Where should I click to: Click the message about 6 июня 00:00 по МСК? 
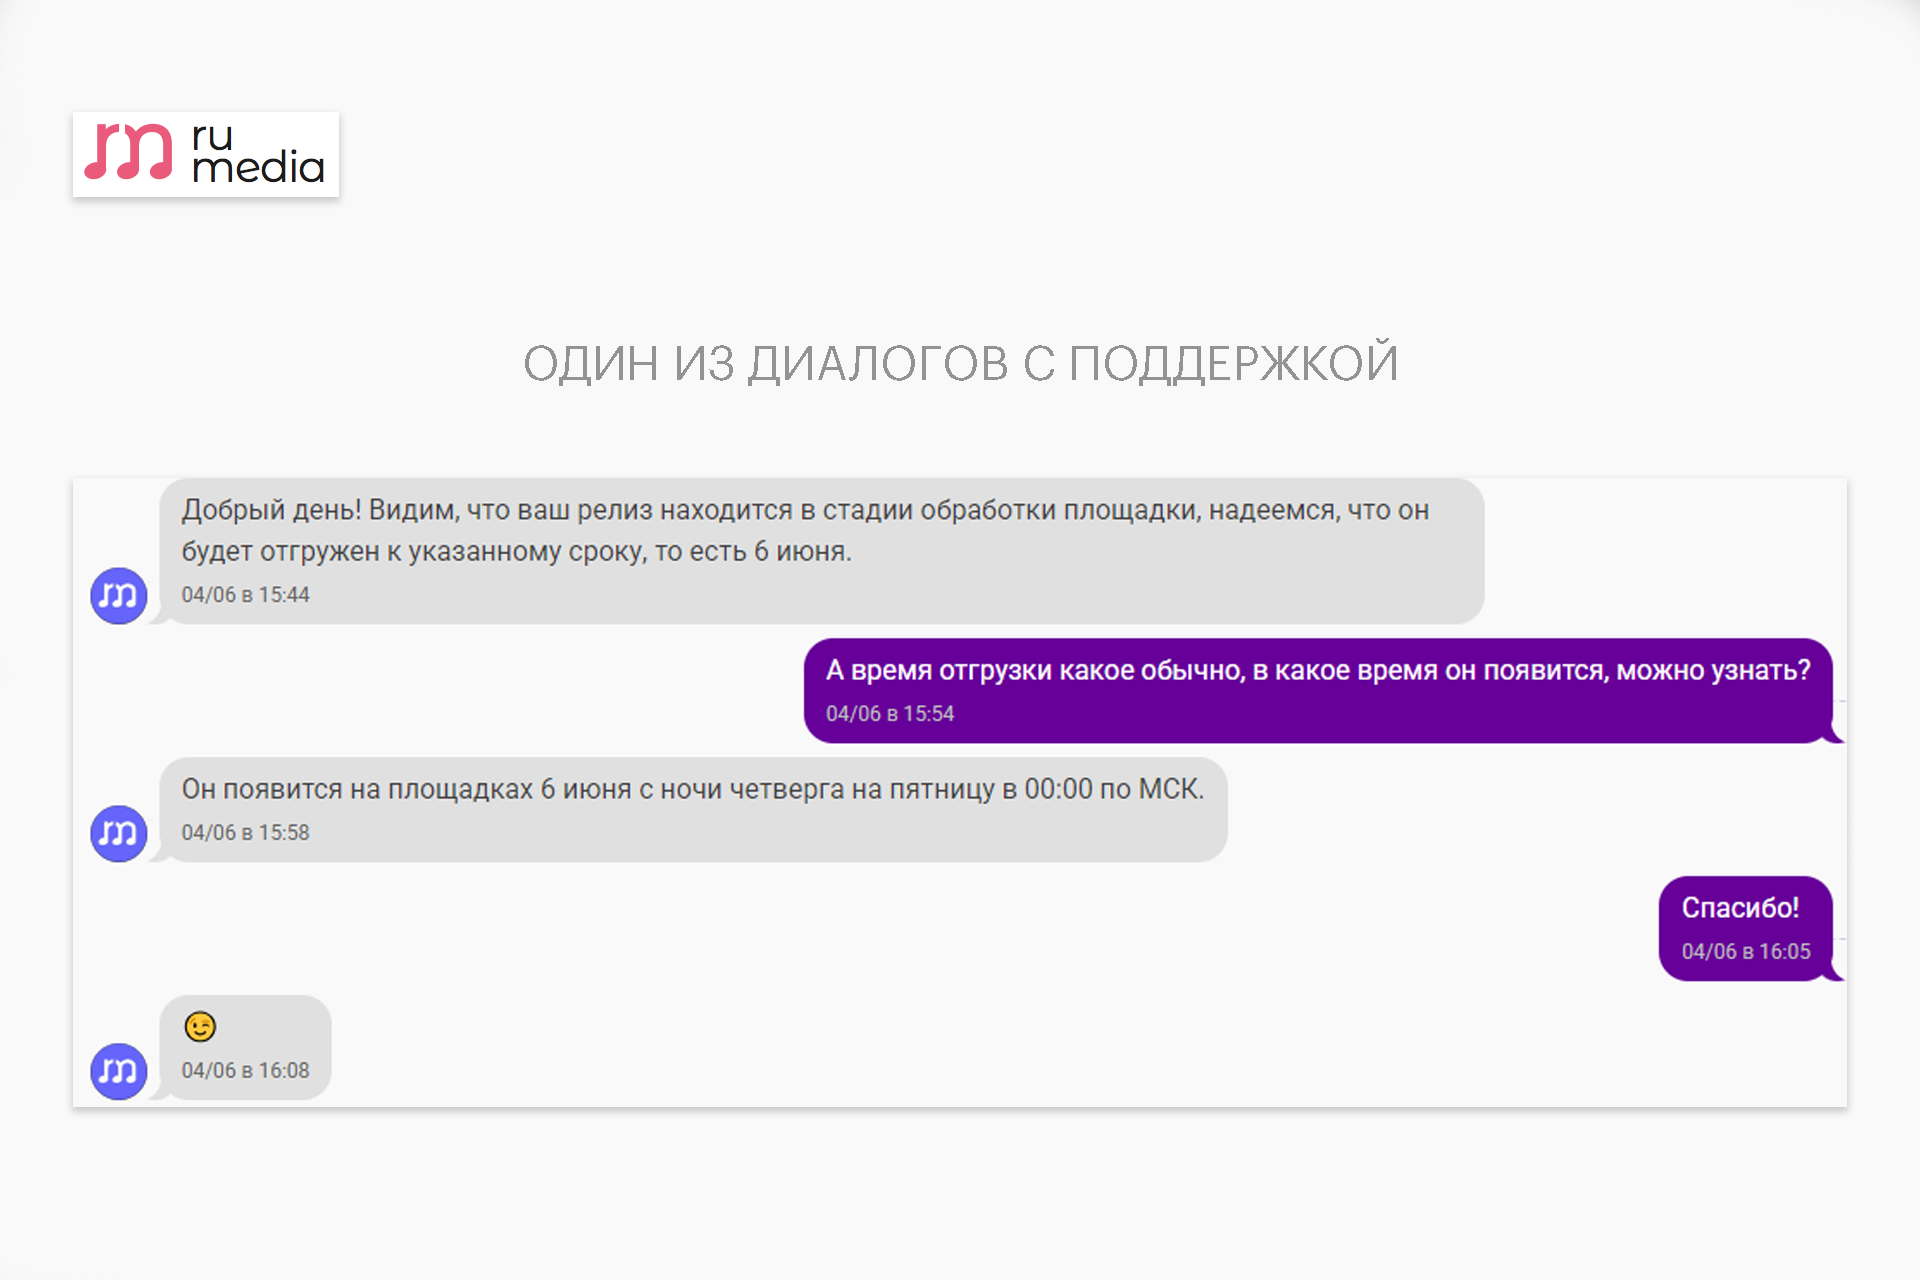[x=693, y=810]
